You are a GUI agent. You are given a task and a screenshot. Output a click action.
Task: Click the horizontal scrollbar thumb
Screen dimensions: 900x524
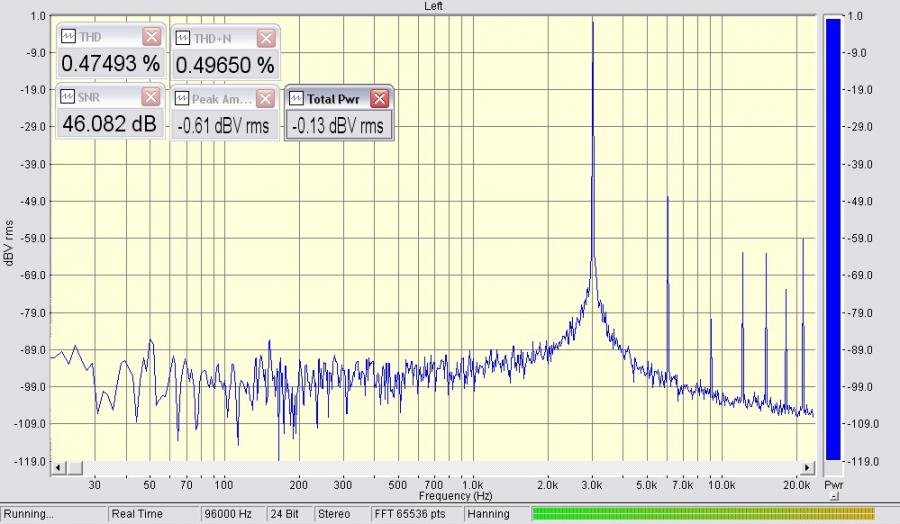tap(75, 468)
